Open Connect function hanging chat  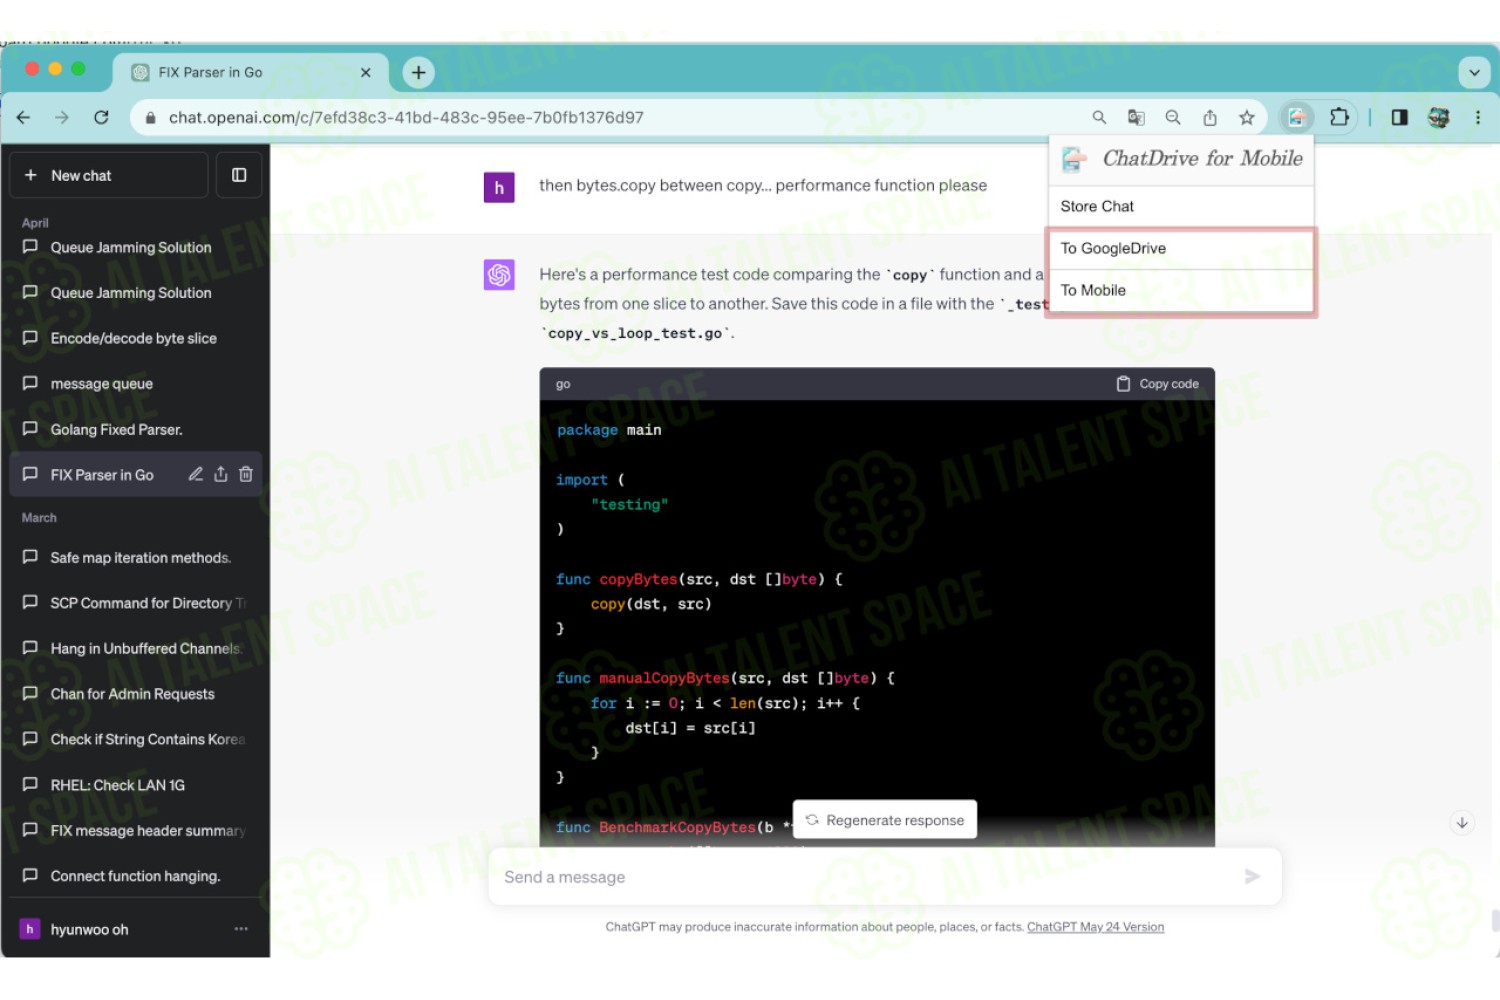coord(135,876)
